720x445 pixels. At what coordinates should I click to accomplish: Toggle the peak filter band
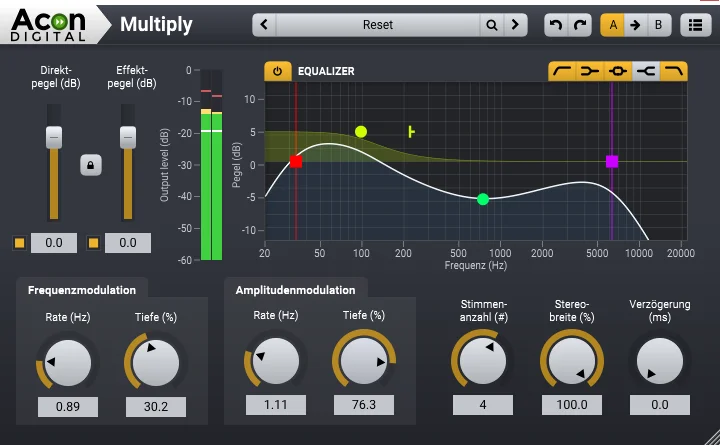[618, 71]
